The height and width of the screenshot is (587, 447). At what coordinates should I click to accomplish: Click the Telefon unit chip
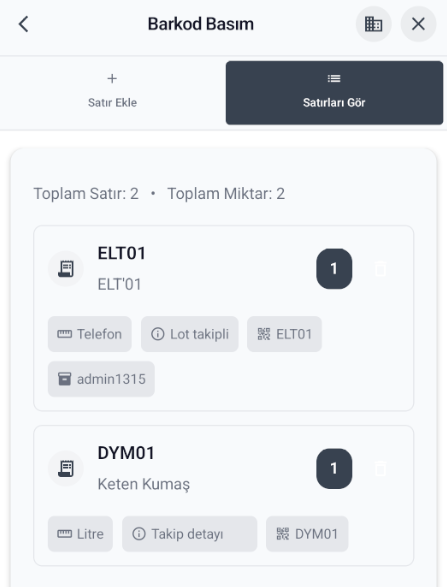coord(90,334)
